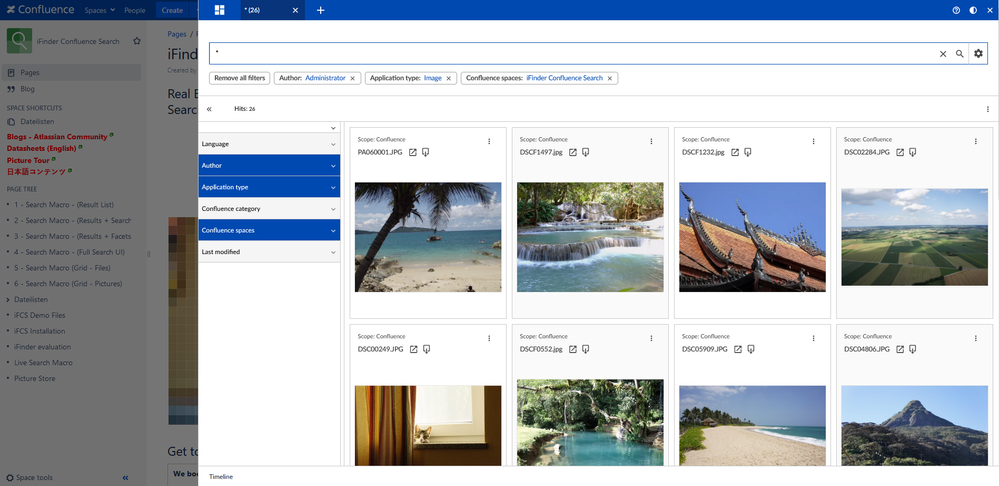The height and width of the screenshot is (486, 999).
Task: Open '6 - Search Macro (Grid - Pictures)' page
Action: (68, 283)
